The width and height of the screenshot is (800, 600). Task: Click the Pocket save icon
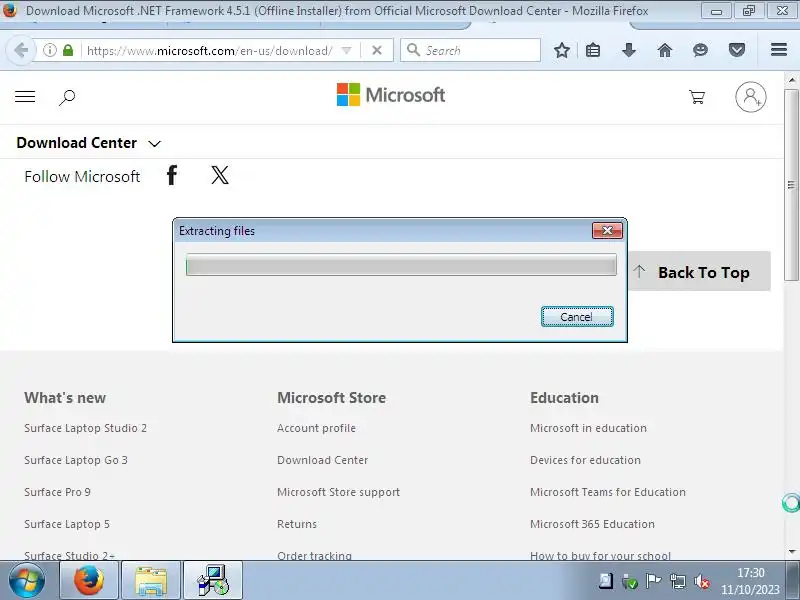tap(737, 50)
